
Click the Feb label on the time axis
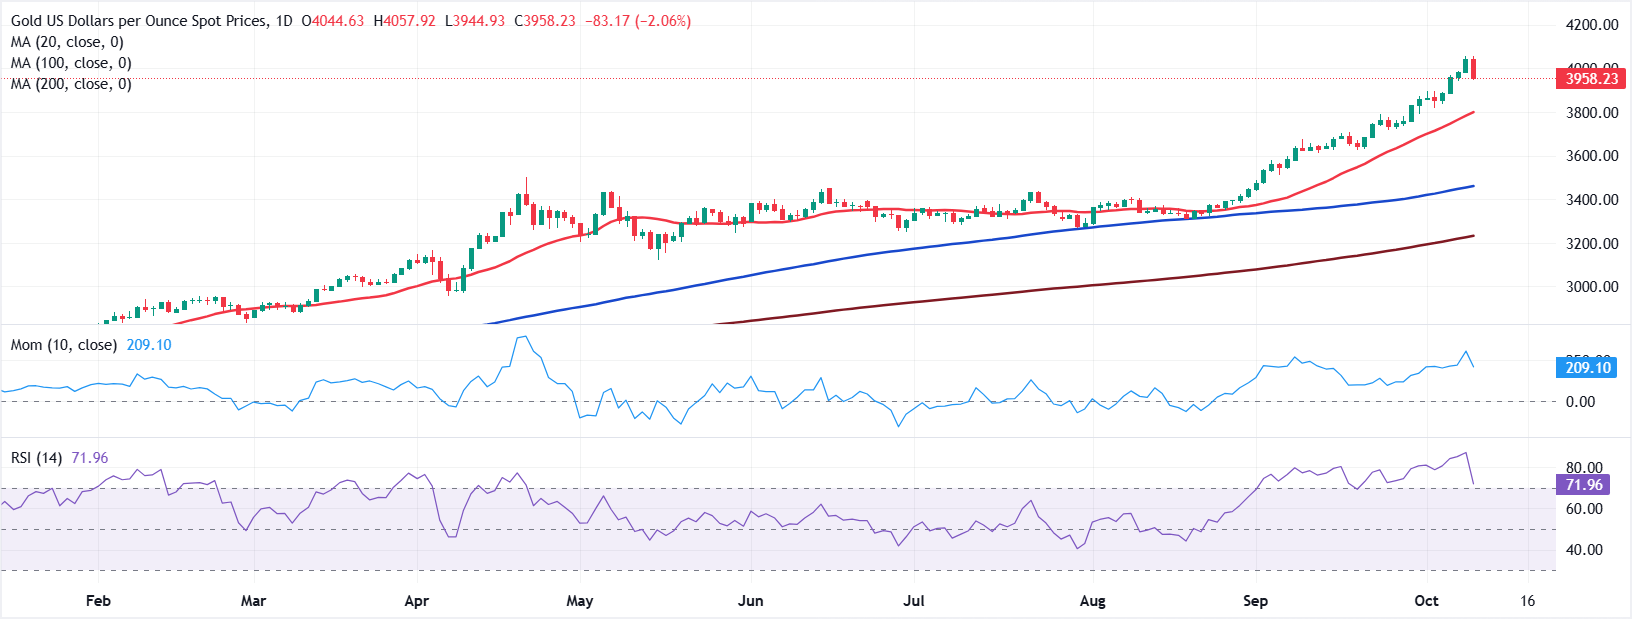(98, 601)
